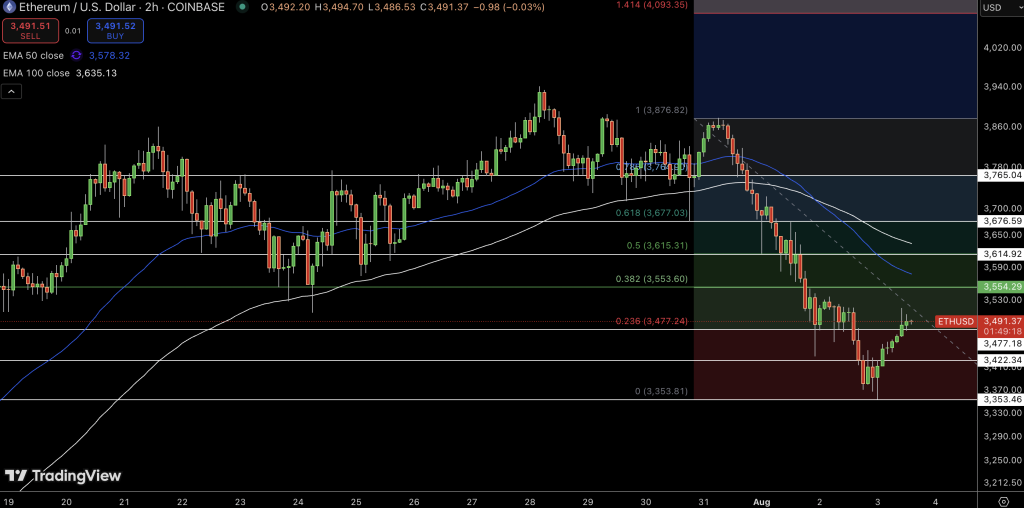
Task: Click the Aug date label on time axis
Action: coord(761,501)
